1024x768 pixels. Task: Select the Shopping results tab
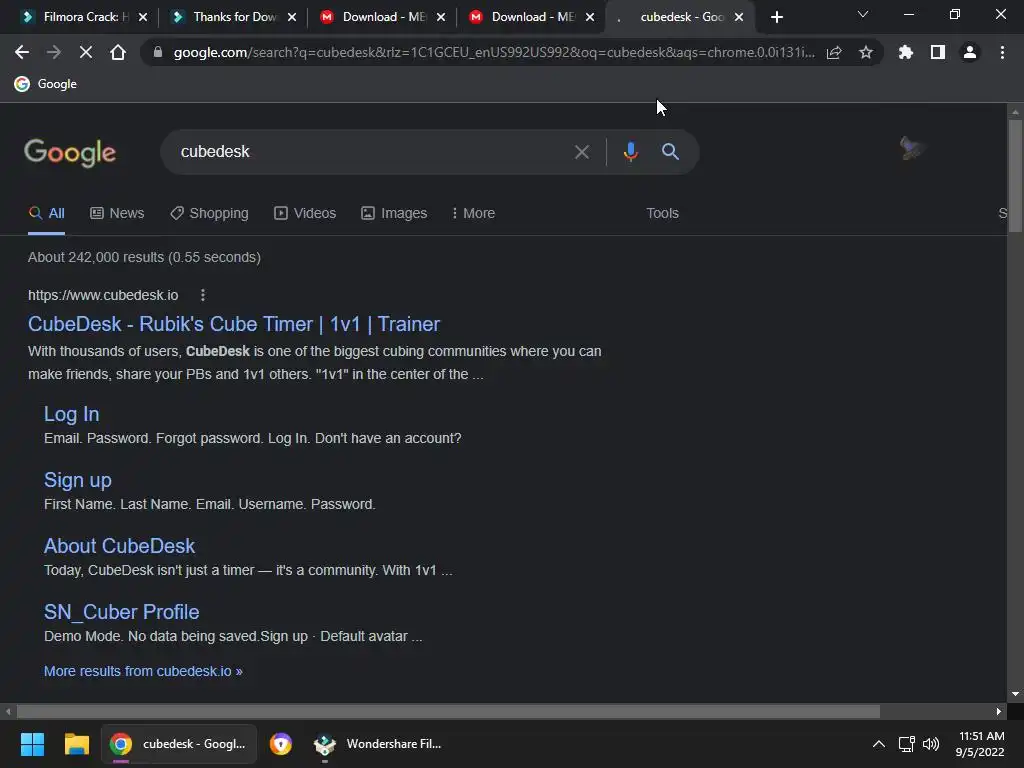point(210,214)
